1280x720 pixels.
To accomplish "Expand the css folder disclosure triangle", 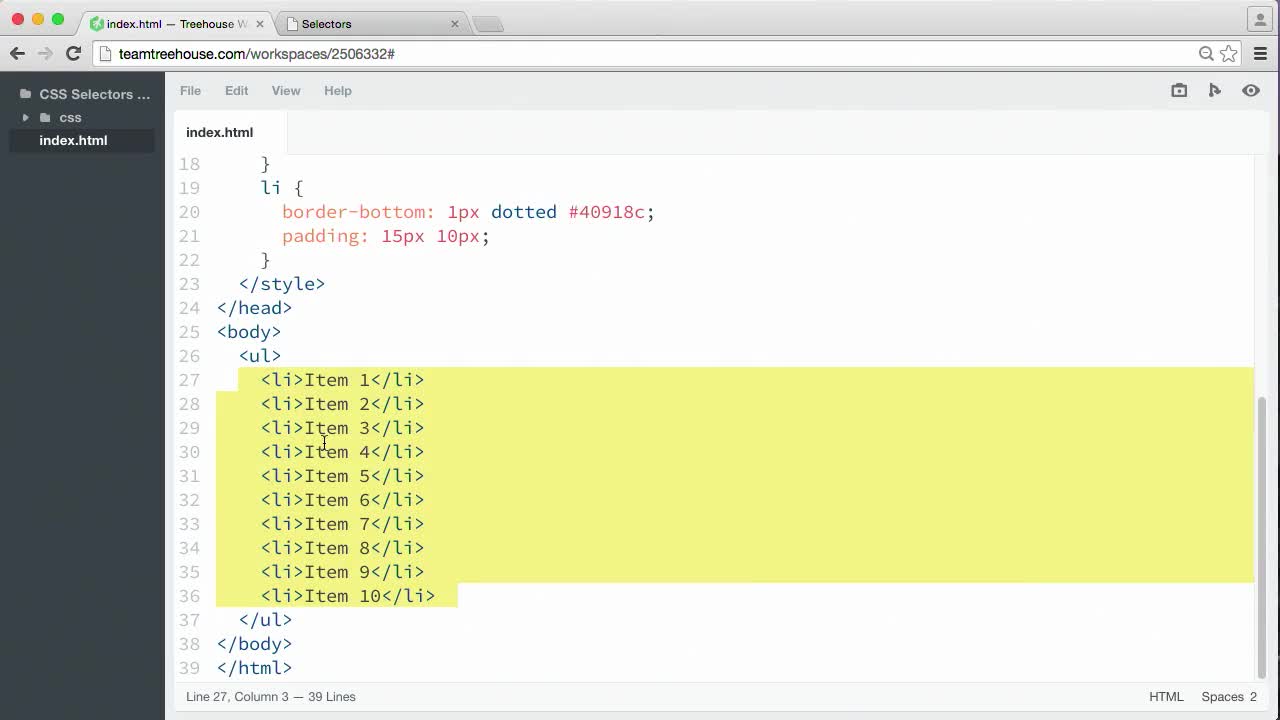I will coord(25,118).
